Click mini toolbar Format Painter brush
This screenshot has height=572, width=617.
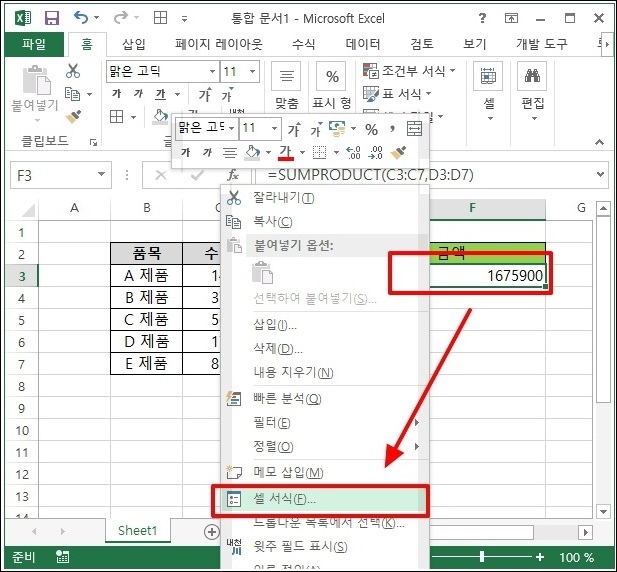click(x=398, y=152)
